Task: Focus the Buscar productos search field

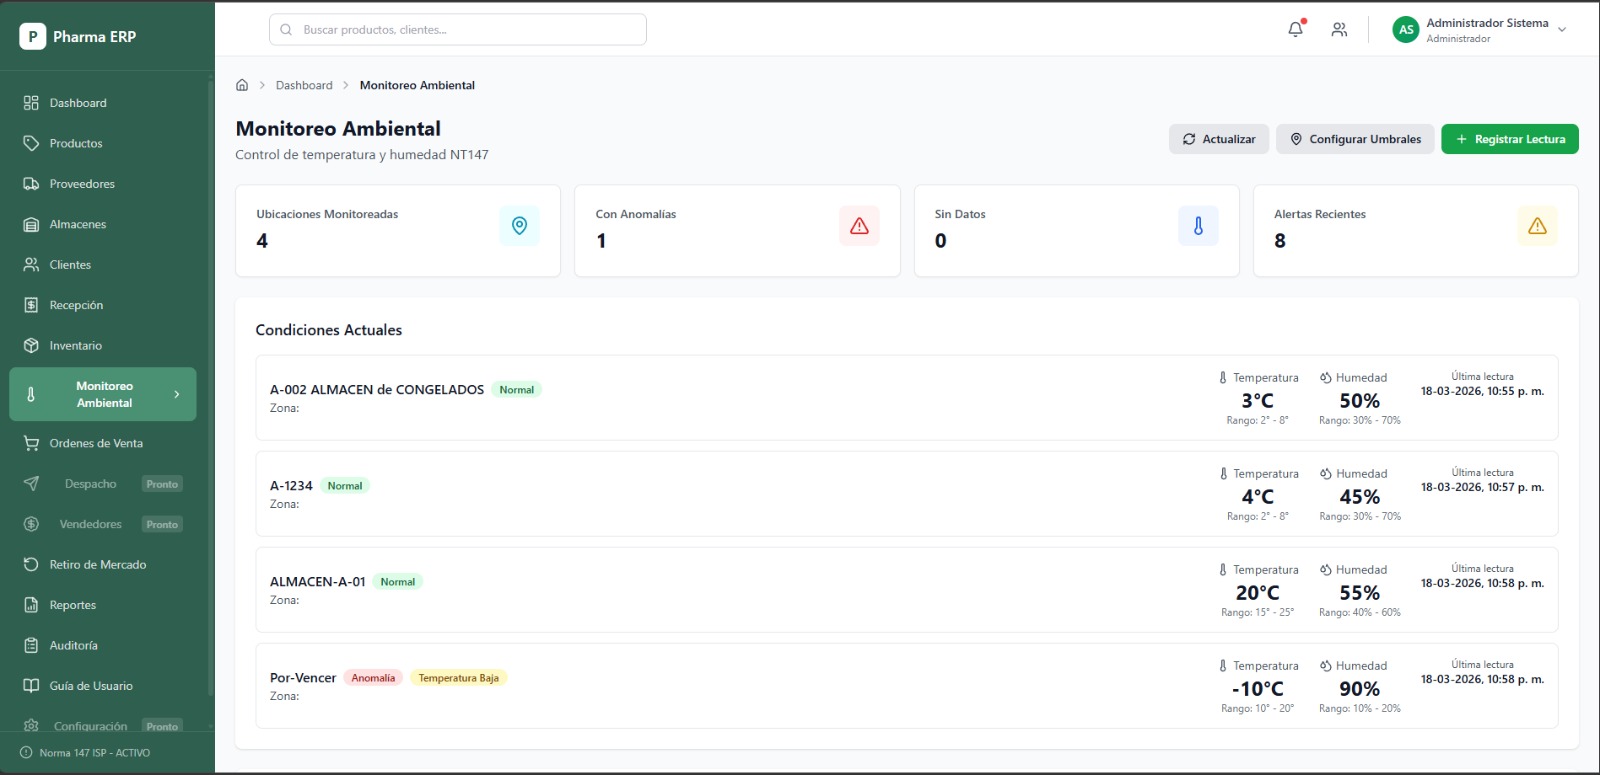Action: click(x=458, y=30)
